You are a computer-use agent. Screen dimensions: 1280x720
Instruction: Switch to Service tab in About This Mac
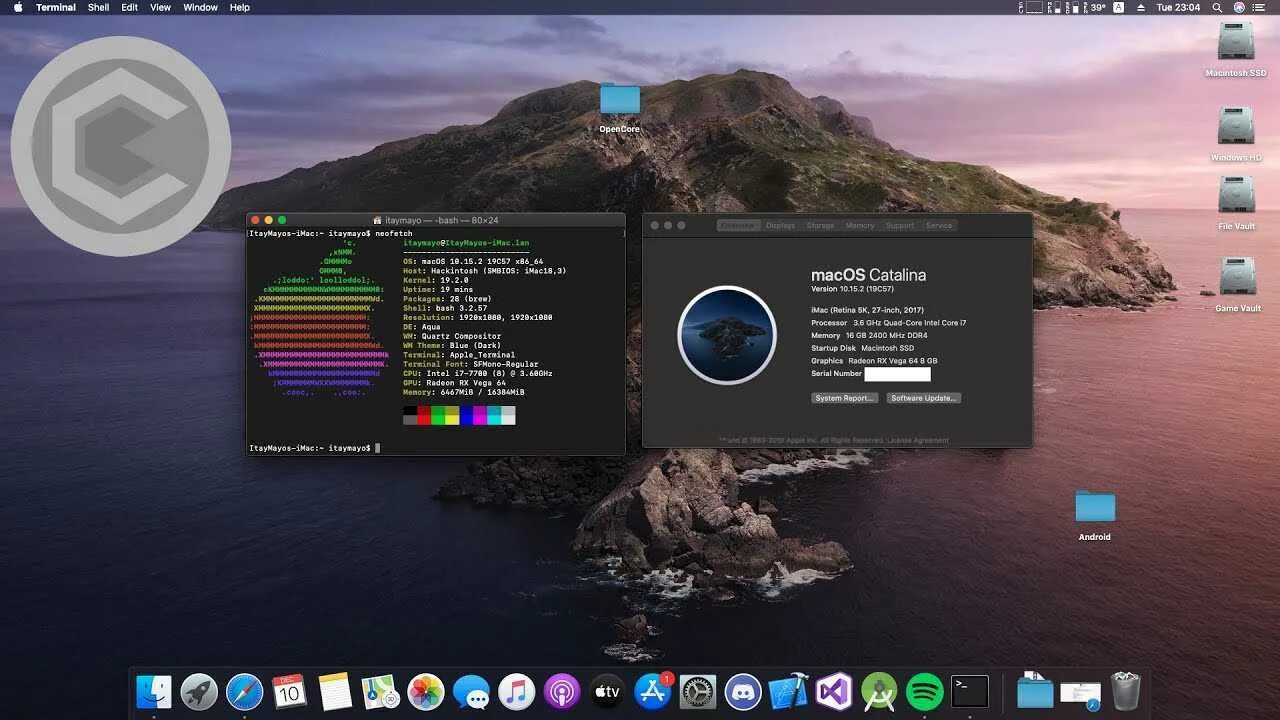939,225
